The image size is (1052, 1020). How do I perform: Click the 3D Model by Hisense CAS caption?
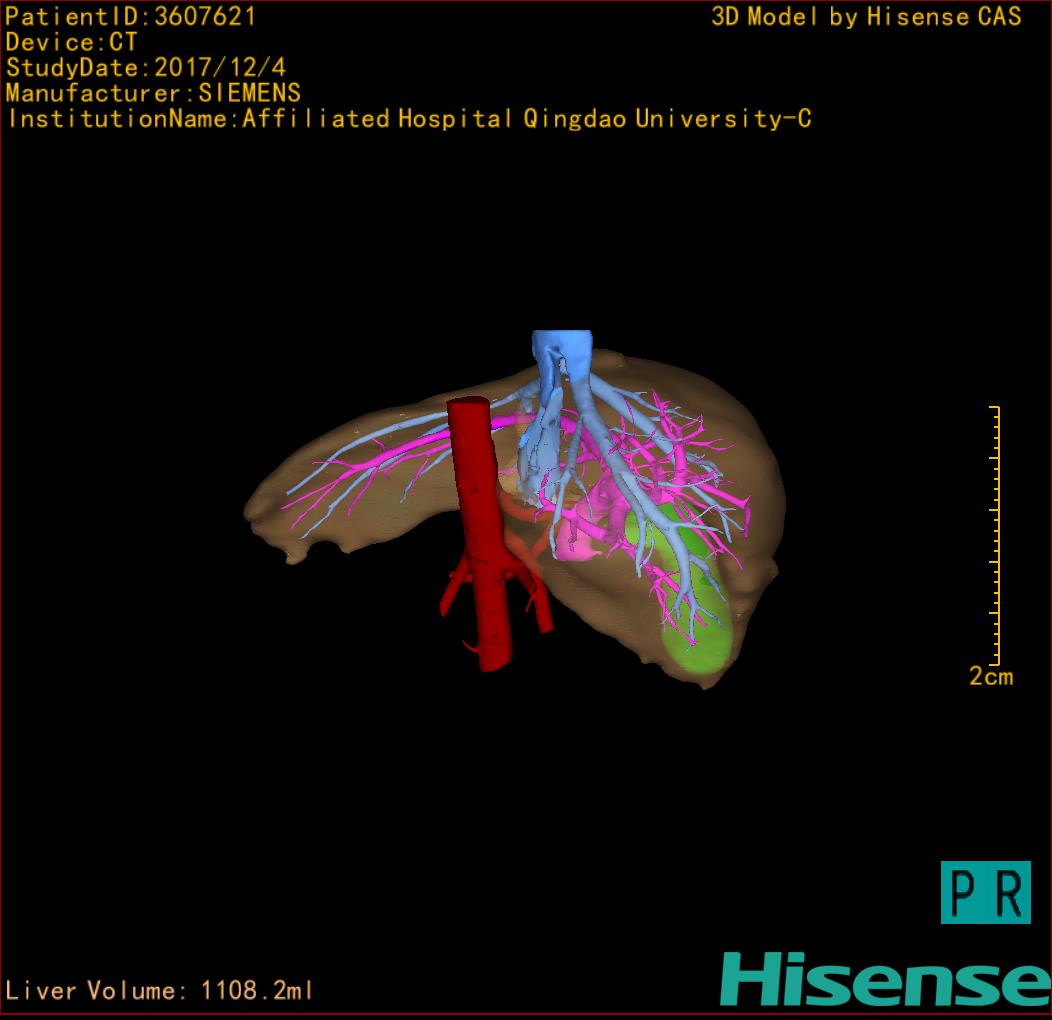coord(865,17)
